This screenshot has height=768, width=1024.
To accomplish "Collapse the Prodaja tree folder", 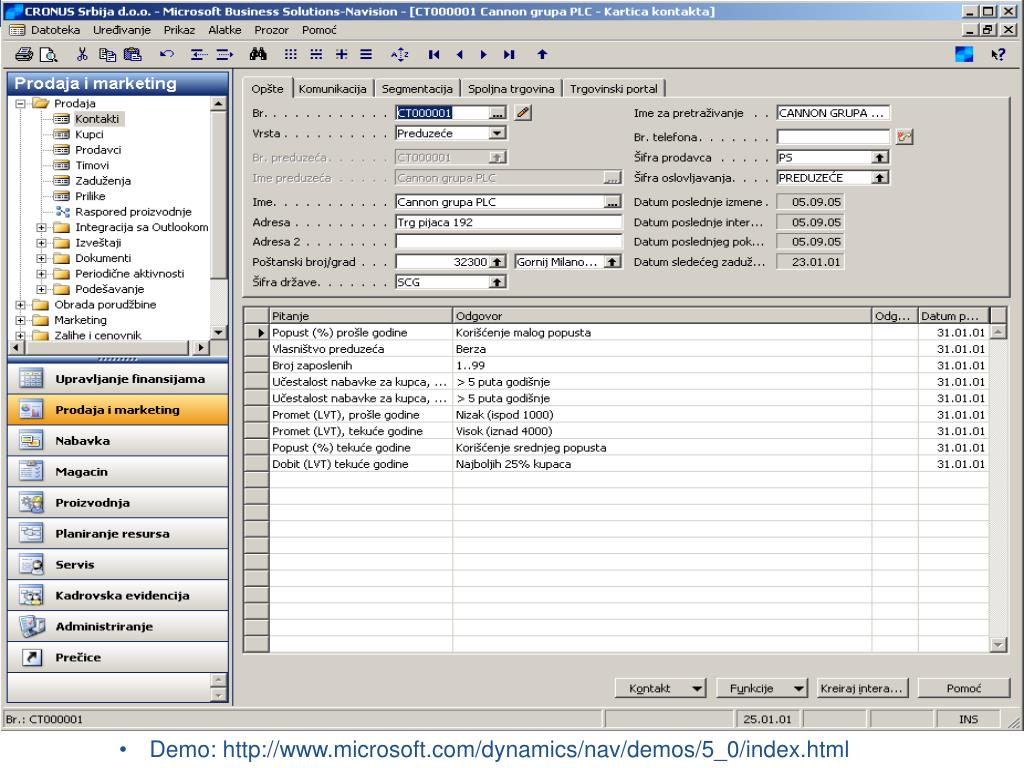I will (x=21, y=103).
